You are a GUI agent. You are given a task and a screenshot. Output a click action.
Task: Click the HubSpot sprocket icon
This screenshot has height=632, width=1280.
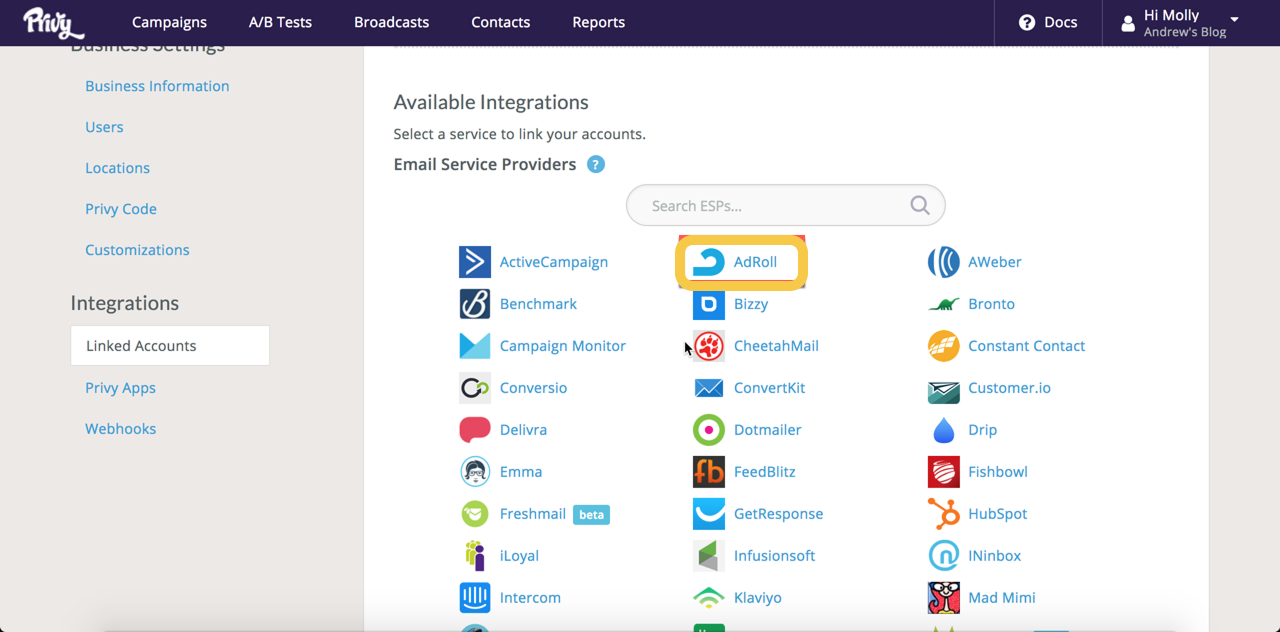[x=943, y=514]
